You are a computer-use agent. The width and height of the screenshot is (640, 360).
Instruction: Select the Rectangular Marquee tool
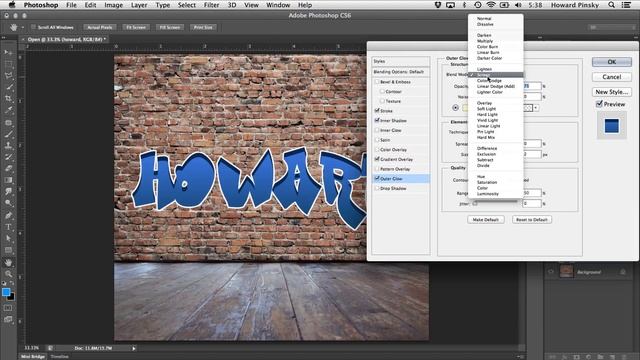tap(8, 64)
